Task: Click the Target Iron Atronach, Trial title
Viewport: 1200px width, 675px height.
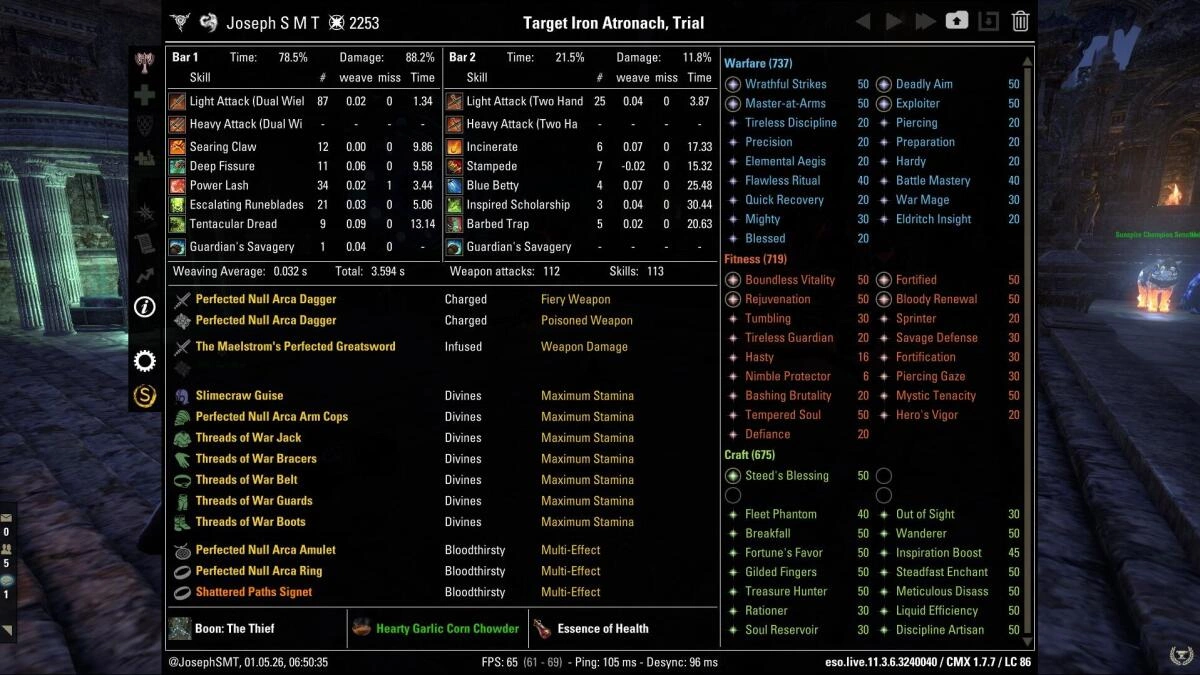Action: (x=613, y=22)
